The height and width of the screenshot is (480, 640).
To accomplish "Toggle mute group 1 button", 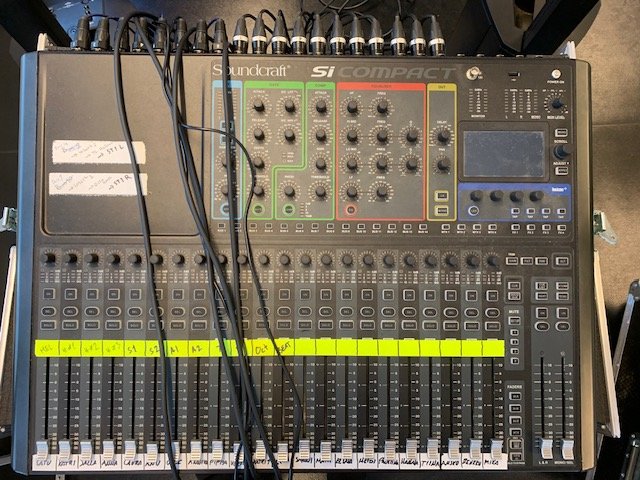I will pos(514,331).
